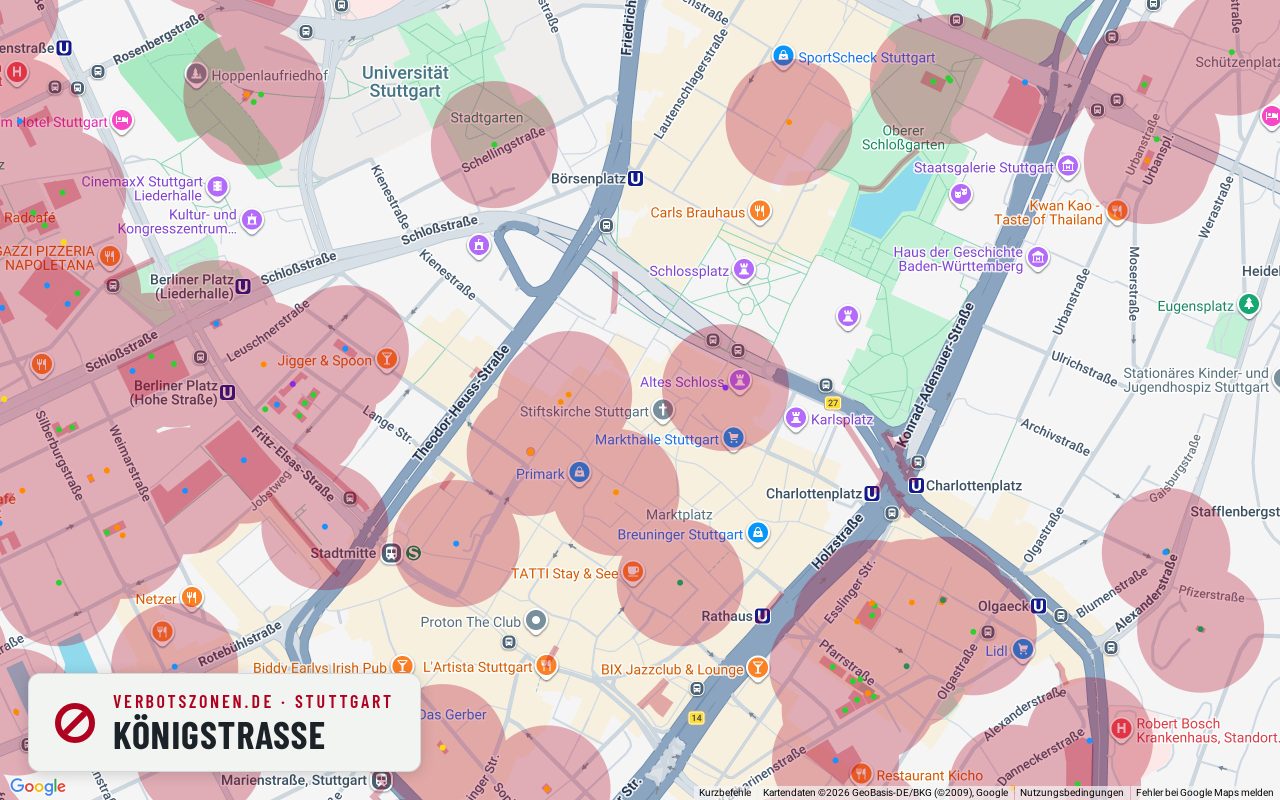Click the Google logo link

pos(37,787)
